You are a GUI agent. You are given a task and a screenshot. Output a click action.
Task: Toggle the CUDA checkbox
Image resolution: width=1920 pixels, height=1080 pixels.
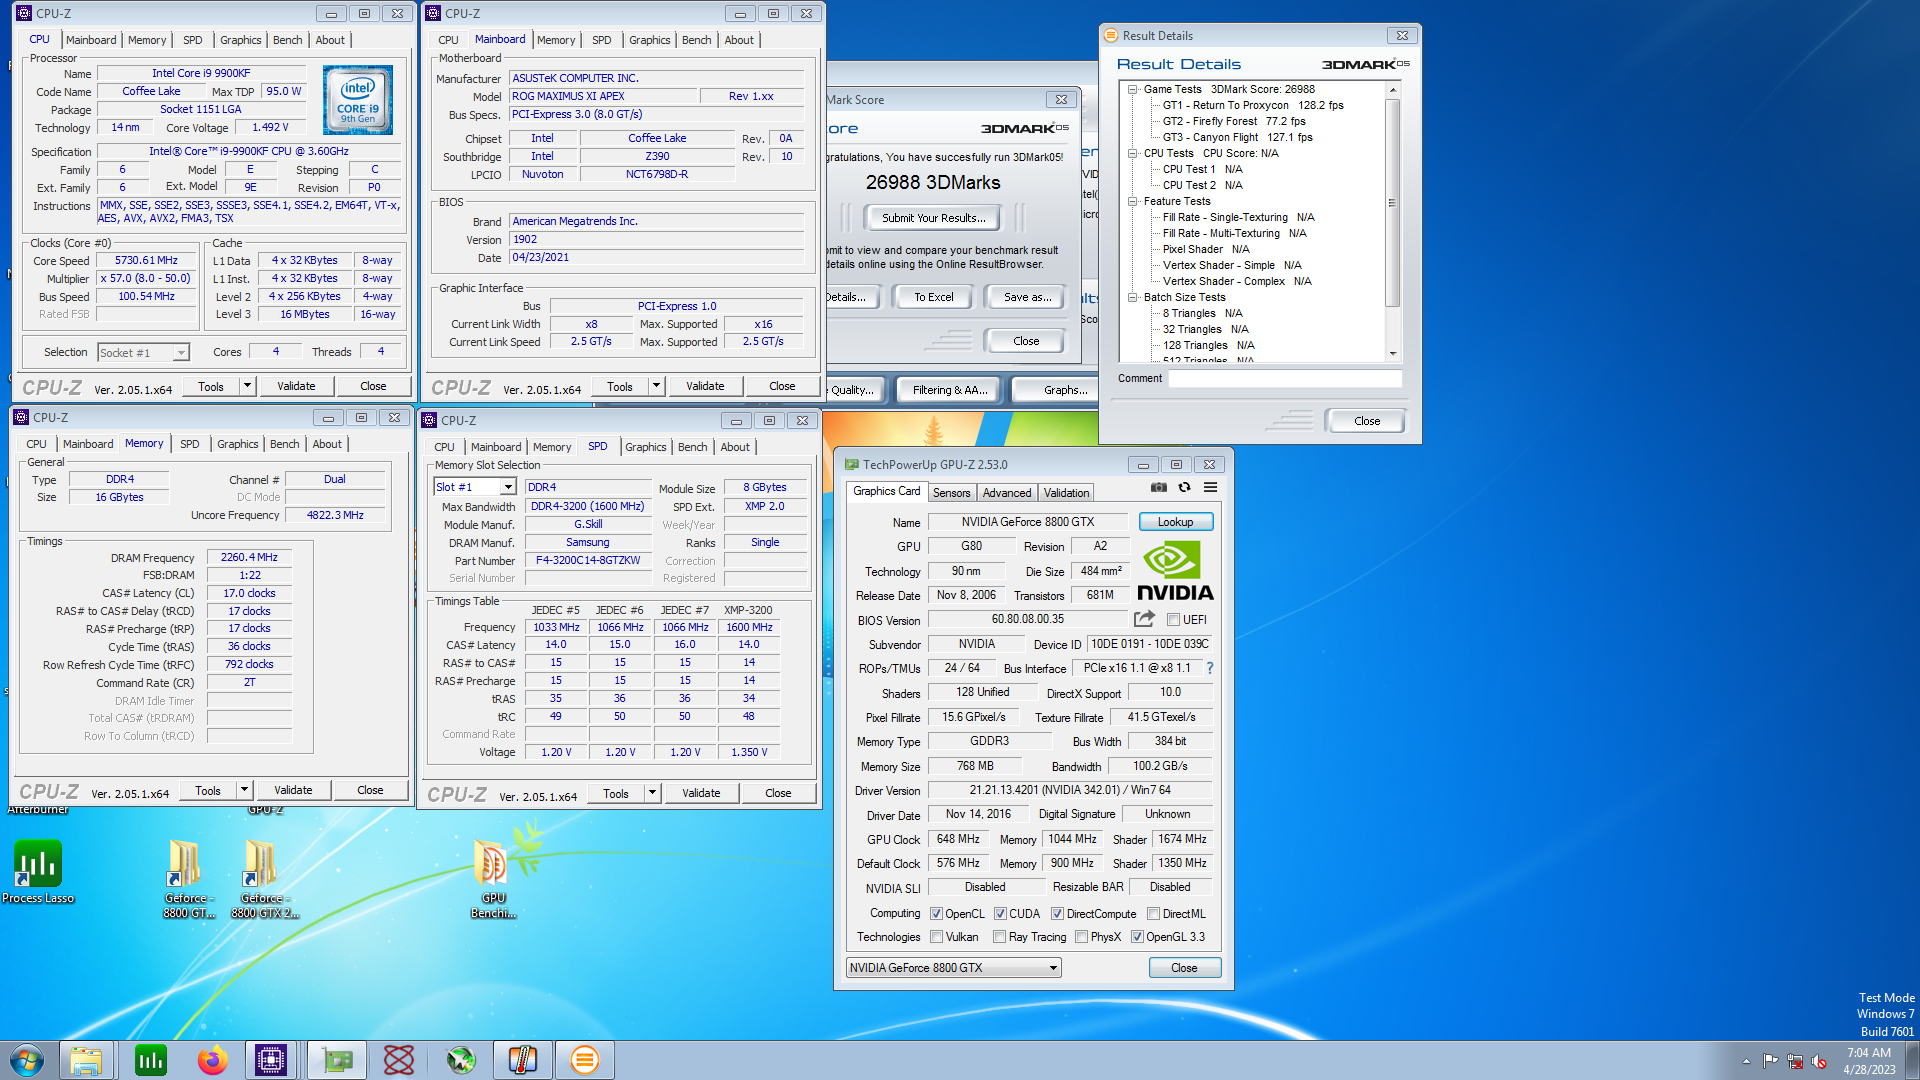[1000, 914]
